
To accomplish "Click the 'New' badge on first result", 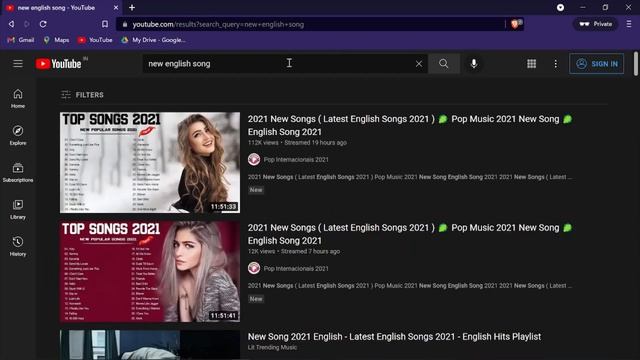I will coord(256,190).
